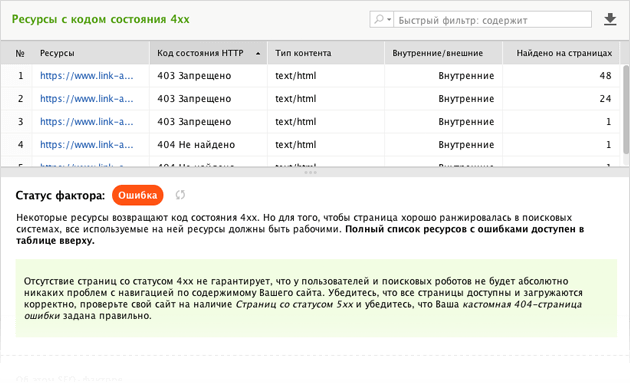
Task: Sort by Тип контента column header
Action: [x=303, y=53]
